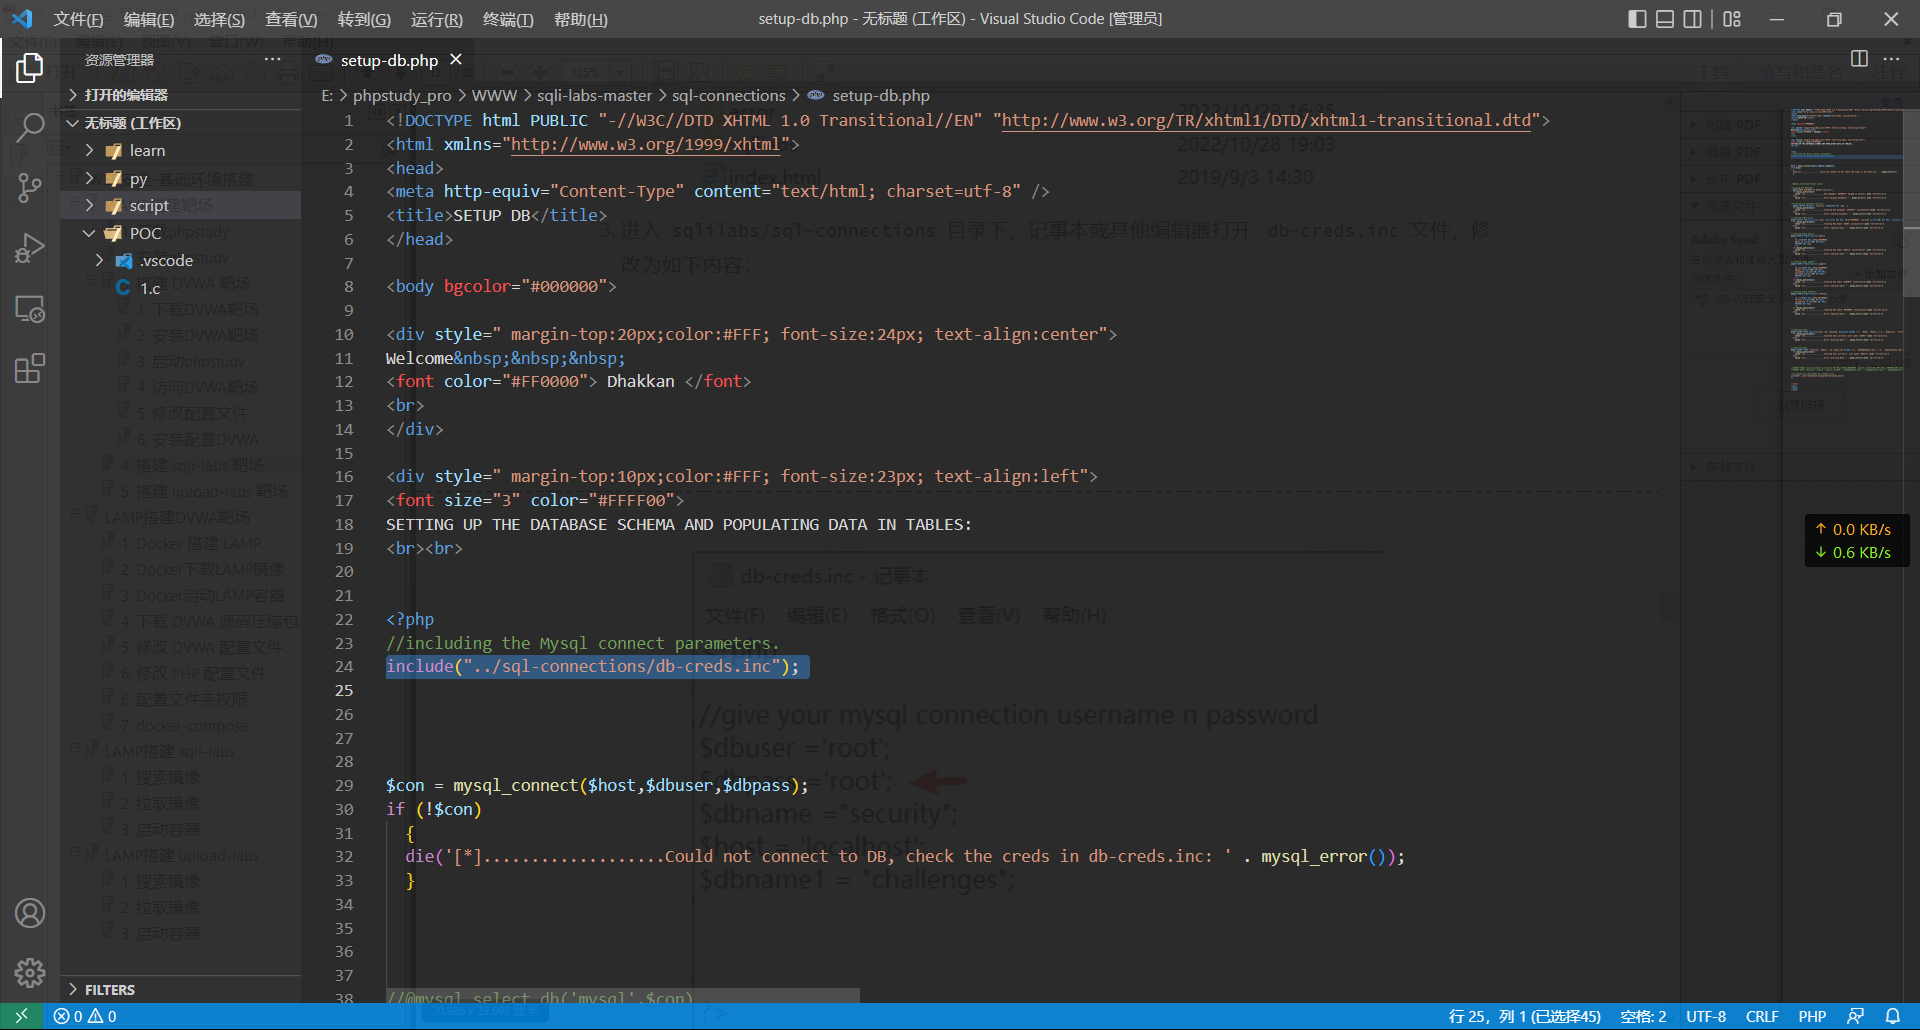Change file encoding UTF-8
Image resolution: width=1920 pixels, height=1030 pixels.
[1706, 1016]
